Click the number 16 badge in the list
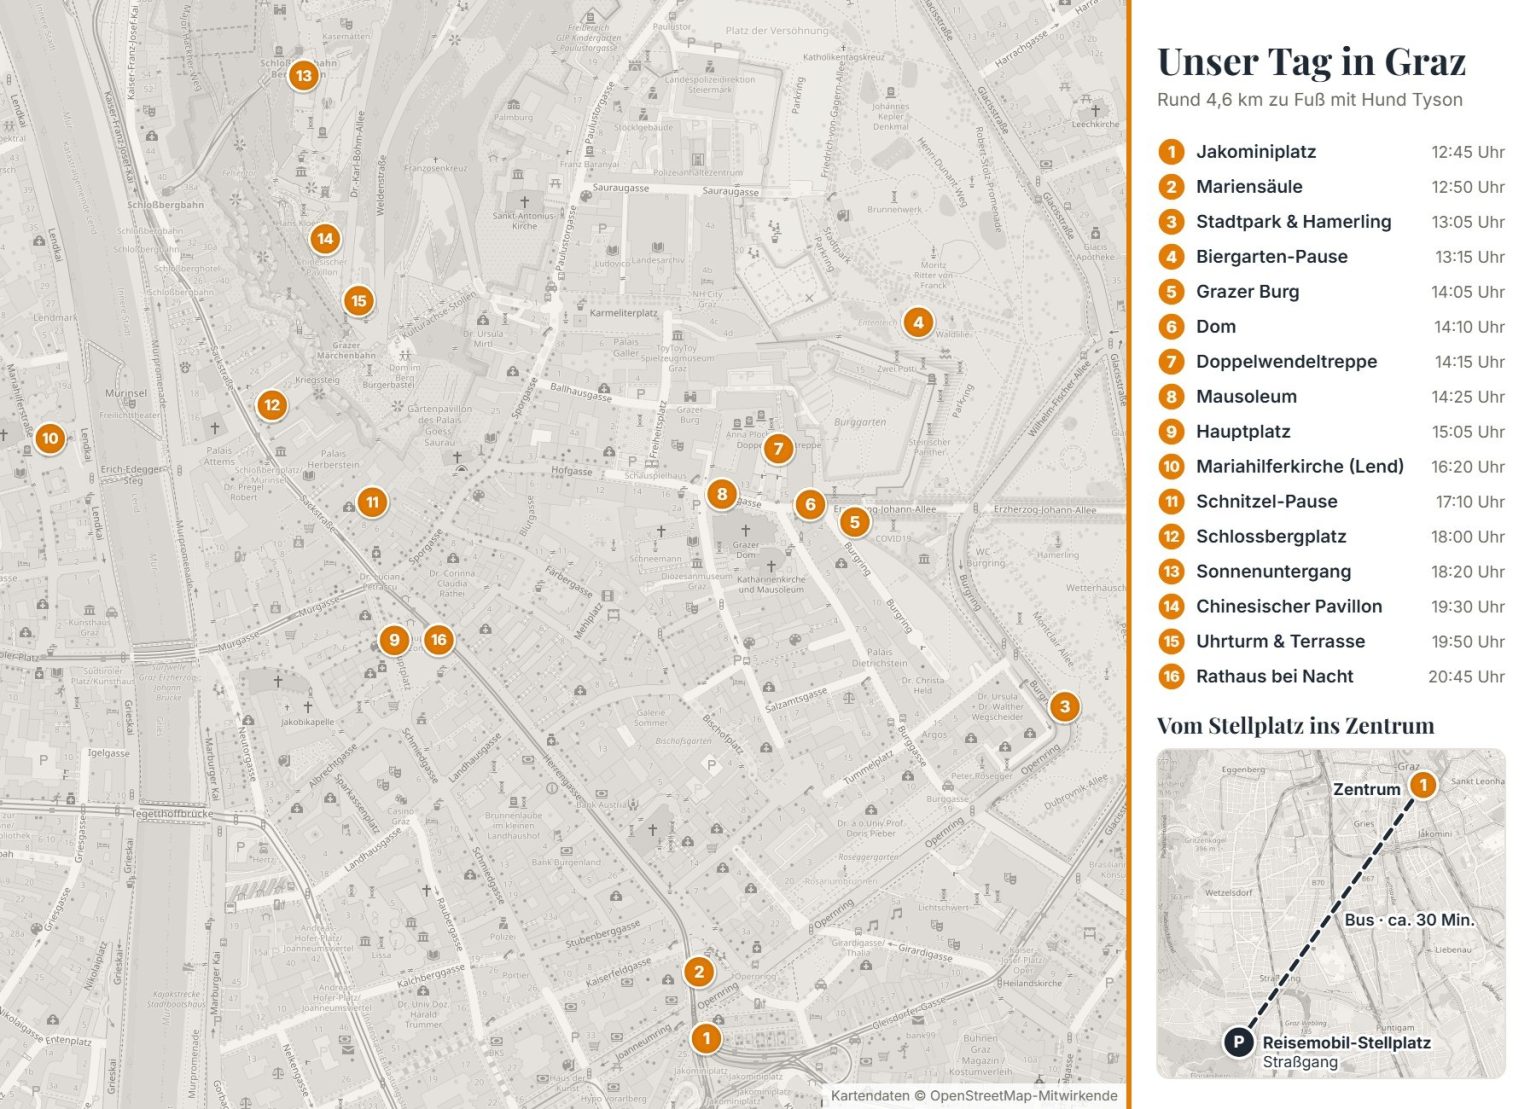The width and height of the screenshot is (1536, 1109). pyautogui.click(x=1171, y=677)
